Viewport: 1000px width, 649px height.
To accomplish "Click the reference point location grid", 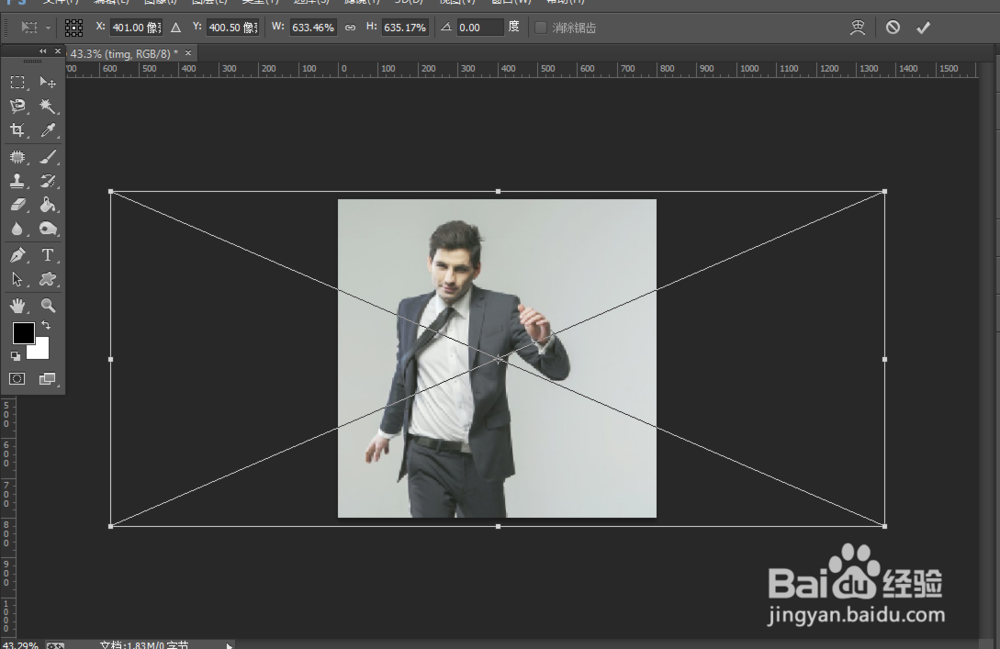I will click(74, 27).
